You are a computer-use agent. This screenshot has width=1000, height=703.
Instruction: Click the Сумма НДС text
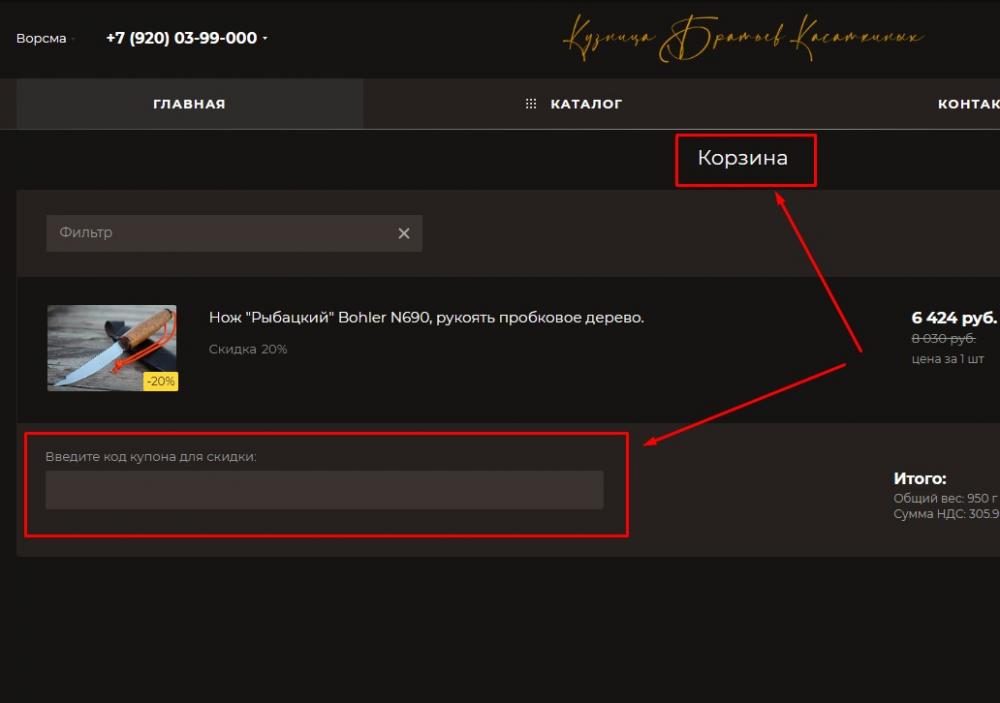click(946, 514)
